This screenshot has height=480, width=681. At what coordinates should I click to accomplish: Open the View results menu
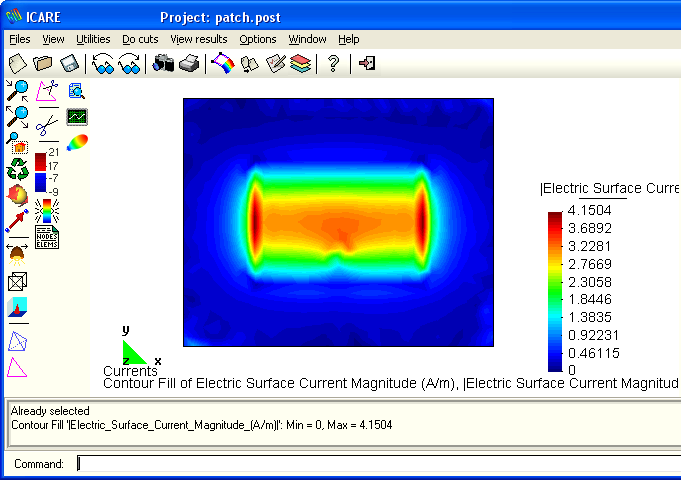click(x=198, y=39)
